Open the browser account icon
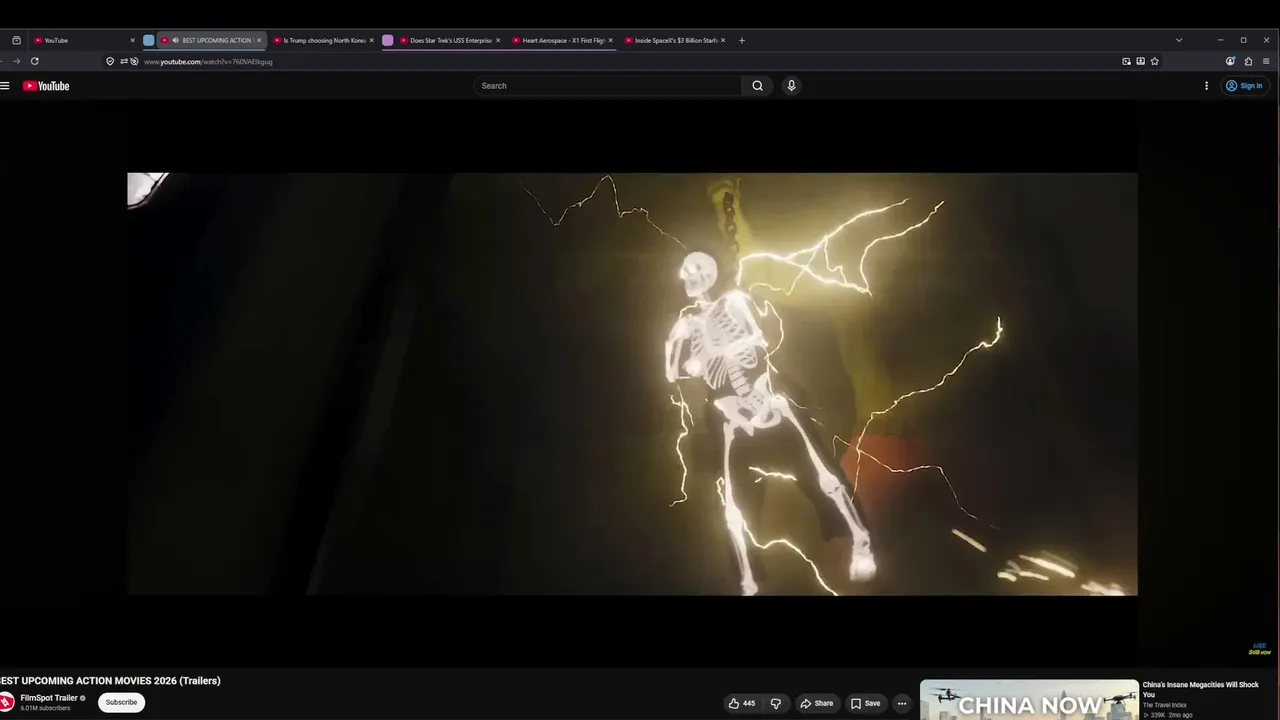 tap(1230, 61)
